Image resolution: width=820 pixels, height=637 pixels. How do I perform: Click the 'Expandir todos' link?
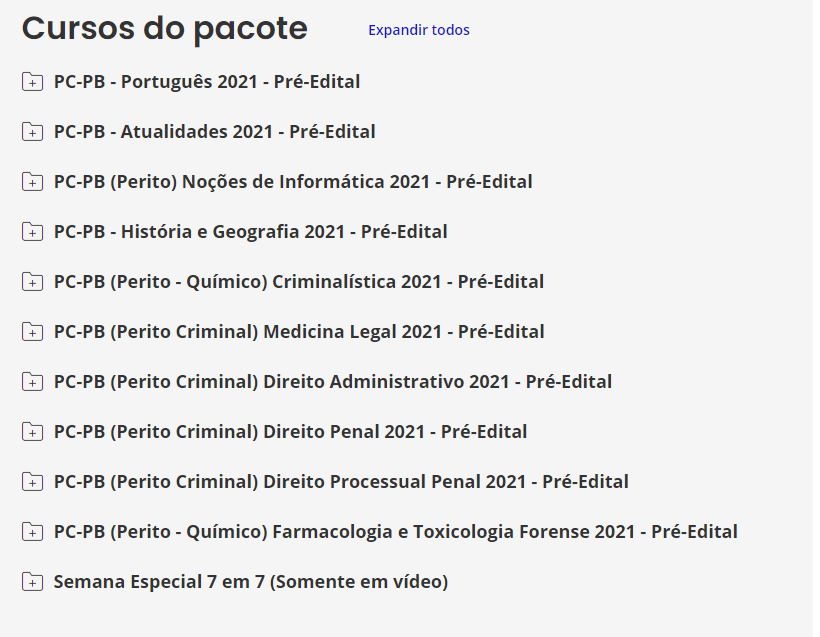click(419, 30)
